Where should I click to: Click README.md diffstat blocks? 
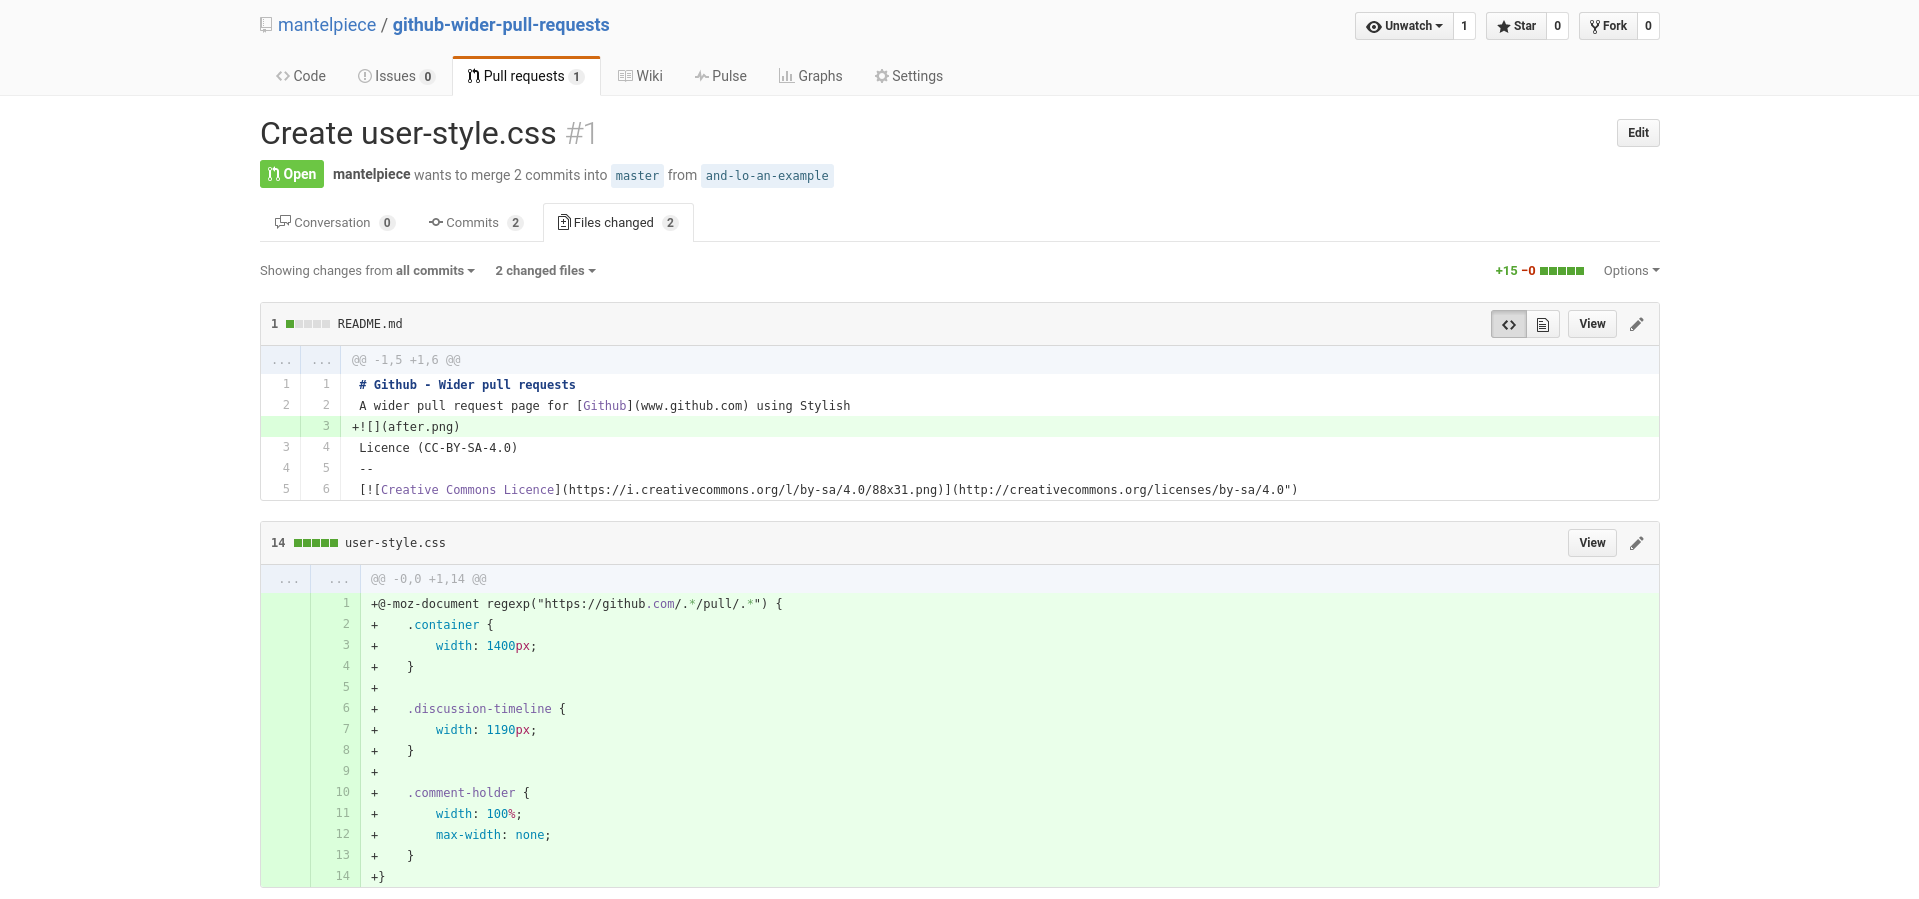tap(308, 324)
